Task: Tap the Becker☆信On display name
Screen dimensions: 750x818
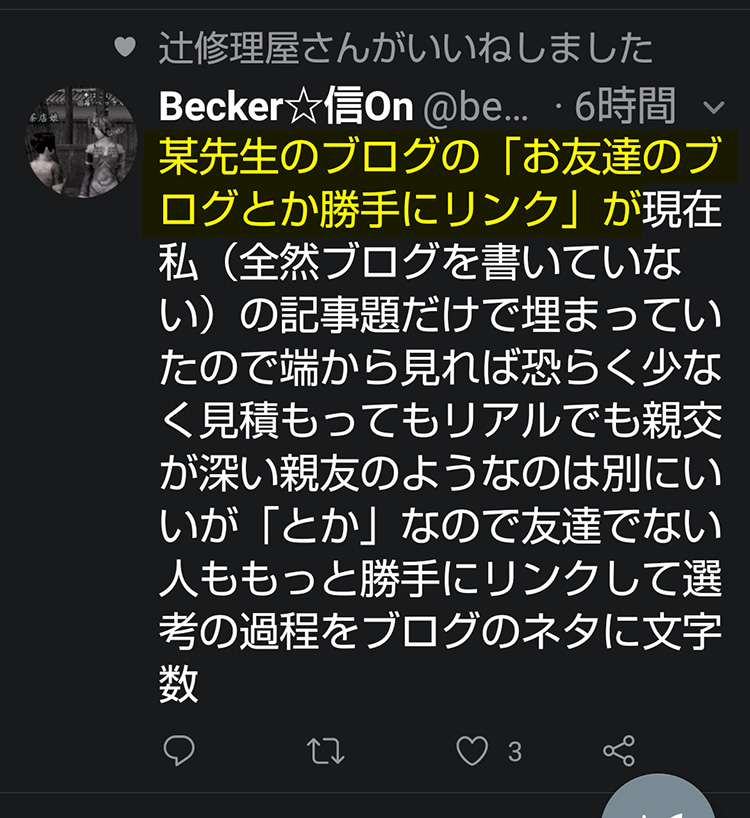Action: pos(286,106)
